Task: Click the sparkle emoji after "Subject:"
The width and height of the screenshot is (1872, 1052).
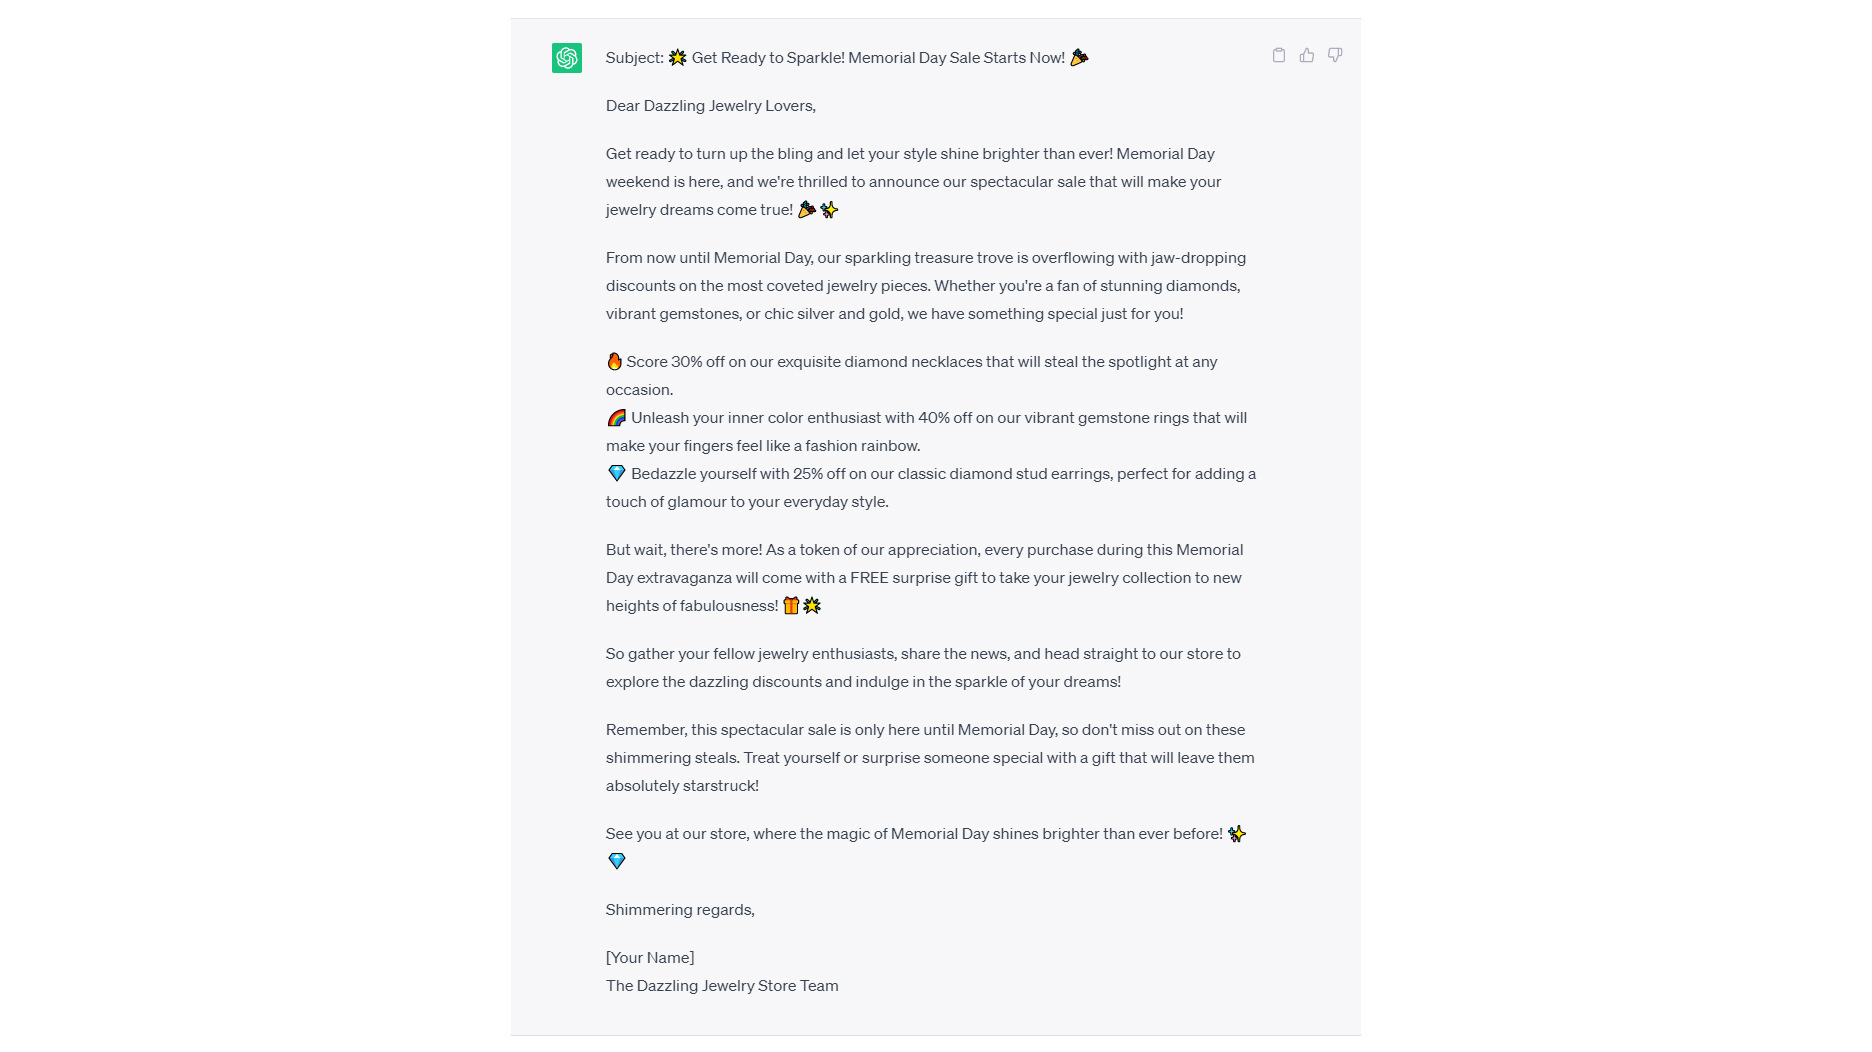Action: pyautogui.click(x=677, y=58)
